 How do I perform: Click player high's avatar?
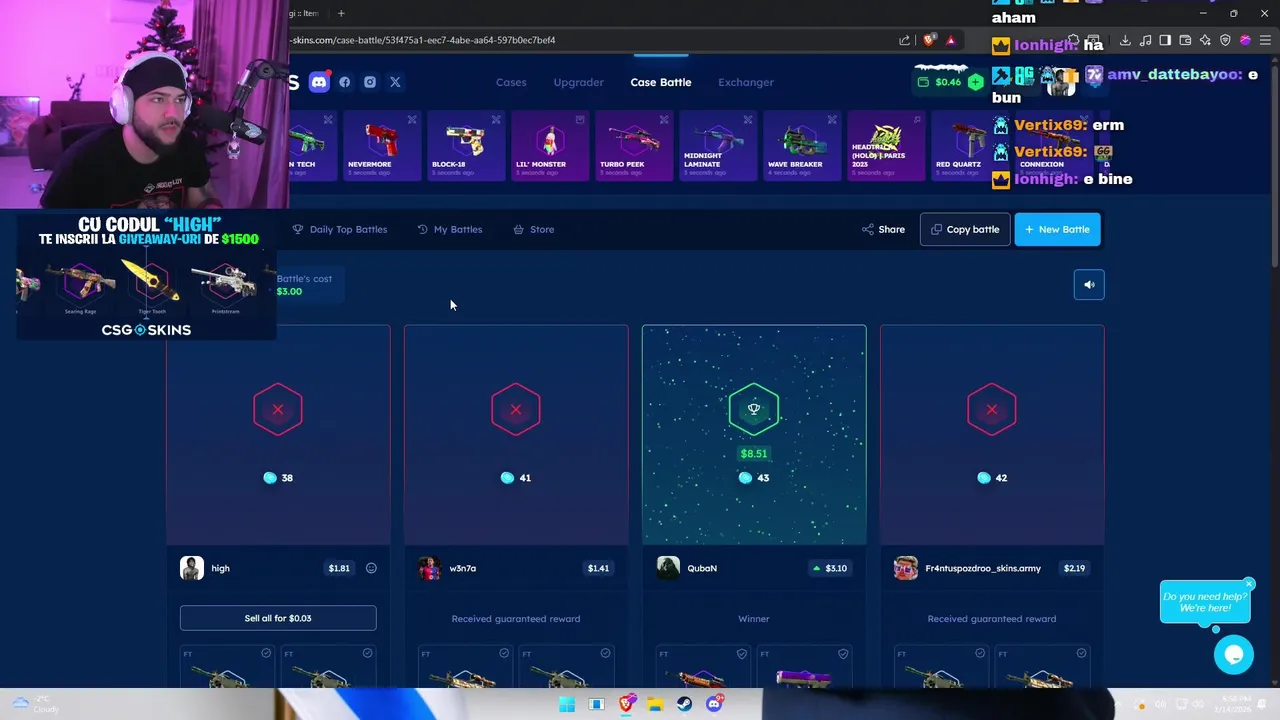192,568
